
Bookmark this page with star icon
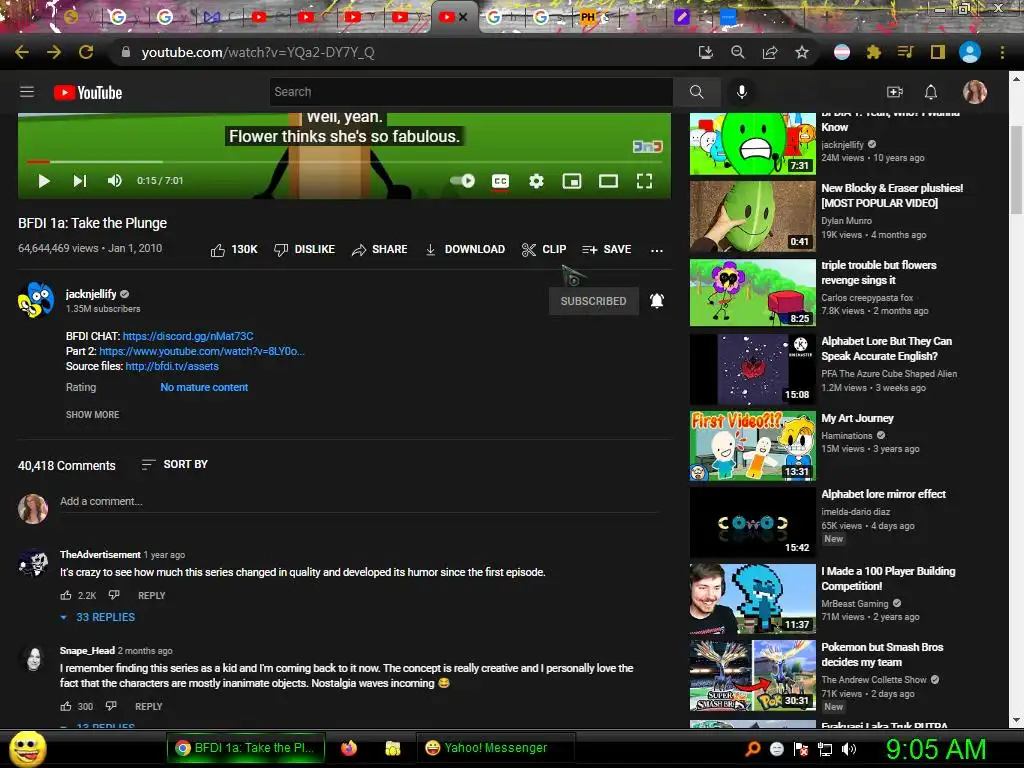[x=802, y=52]
